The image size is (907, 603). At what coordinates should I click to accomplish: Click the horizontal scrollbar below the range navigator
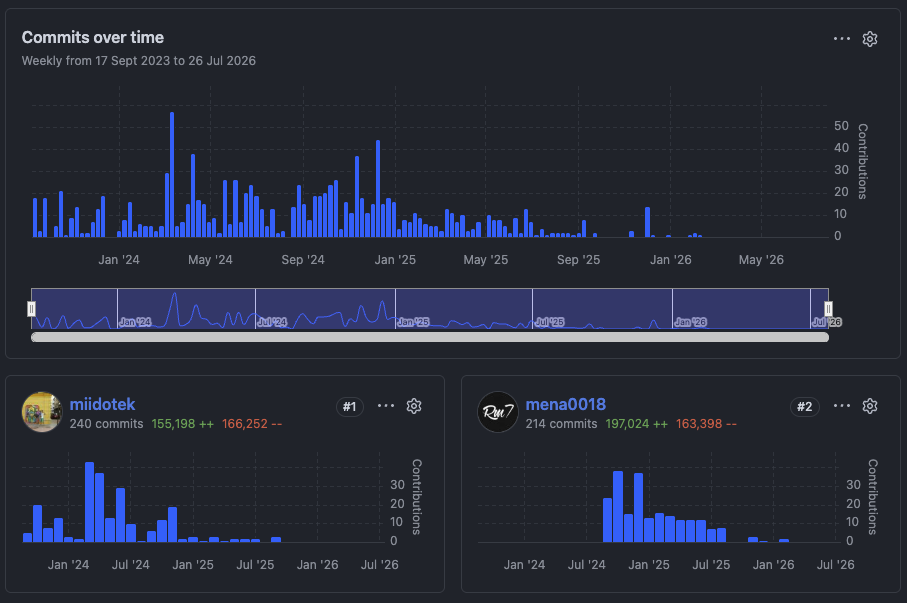click(x=430, y=337)
